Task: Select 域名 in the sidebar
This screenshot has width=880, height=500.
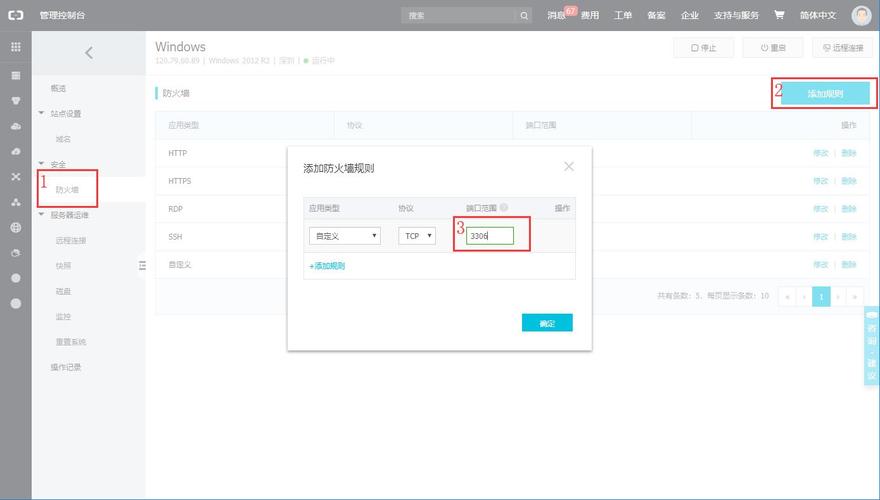Action: coord(63,139)
